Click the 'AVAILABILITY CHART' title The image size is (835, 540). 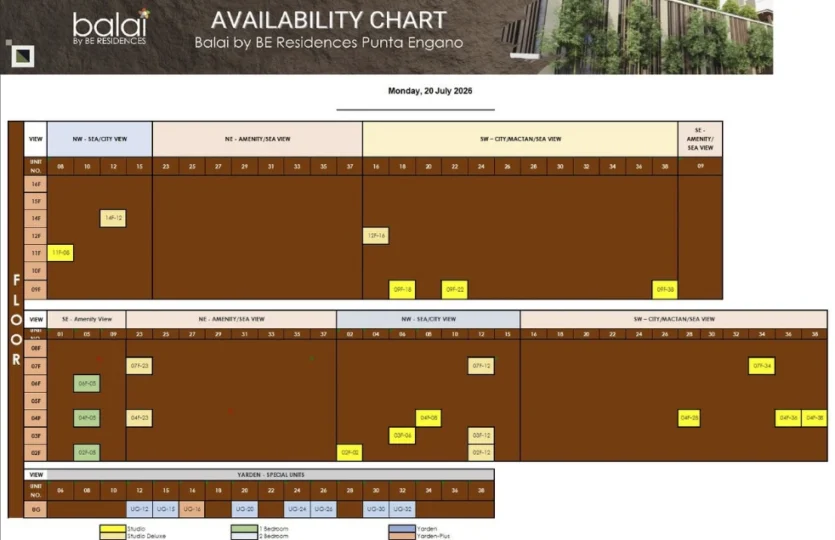[329, 20]
